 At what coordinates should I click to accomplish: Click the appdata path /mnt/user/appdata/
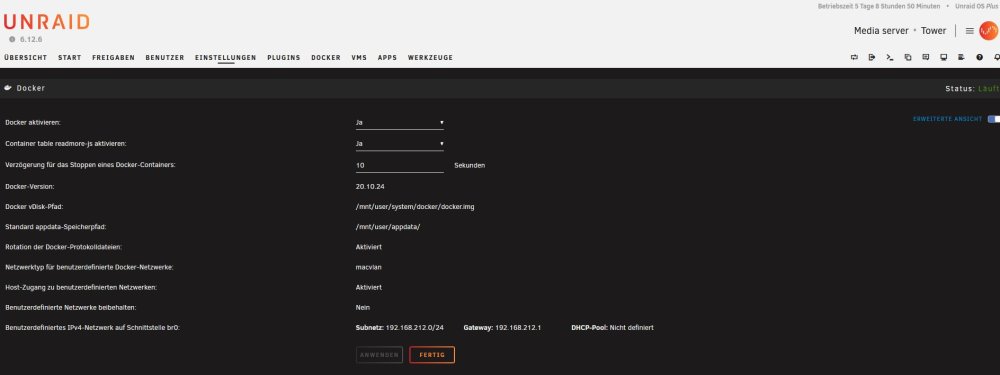[x=388, y=226]
